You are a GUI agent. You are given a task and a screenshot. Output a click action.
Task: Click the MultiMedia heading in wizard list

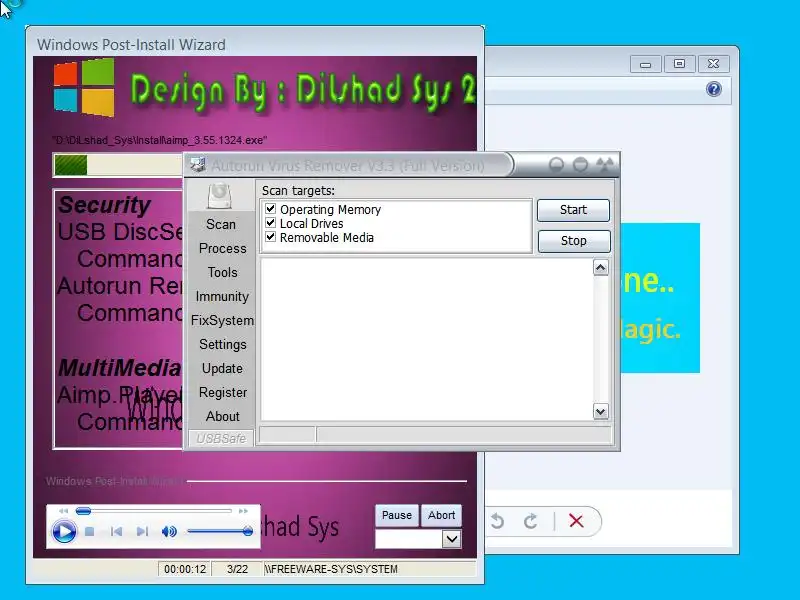pyautogui.click(x=119, y=368)
